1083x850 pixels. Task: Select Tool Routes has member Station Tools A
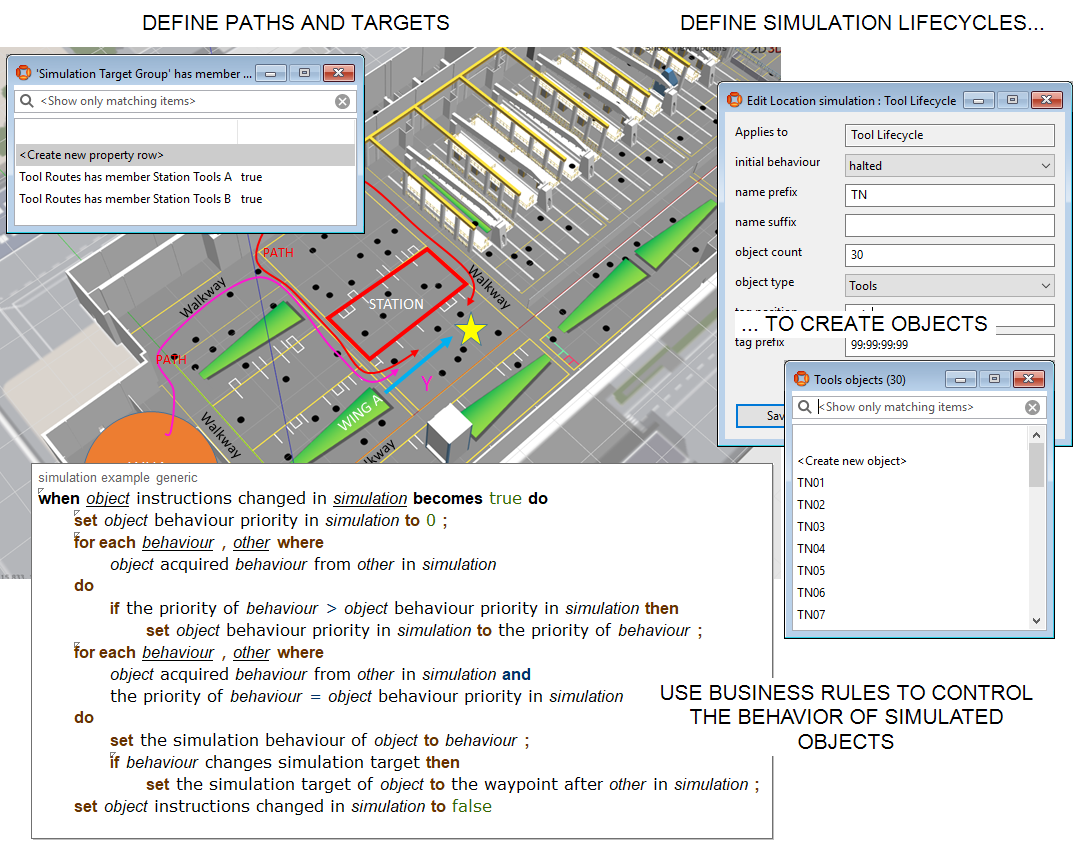pos(126,177)
